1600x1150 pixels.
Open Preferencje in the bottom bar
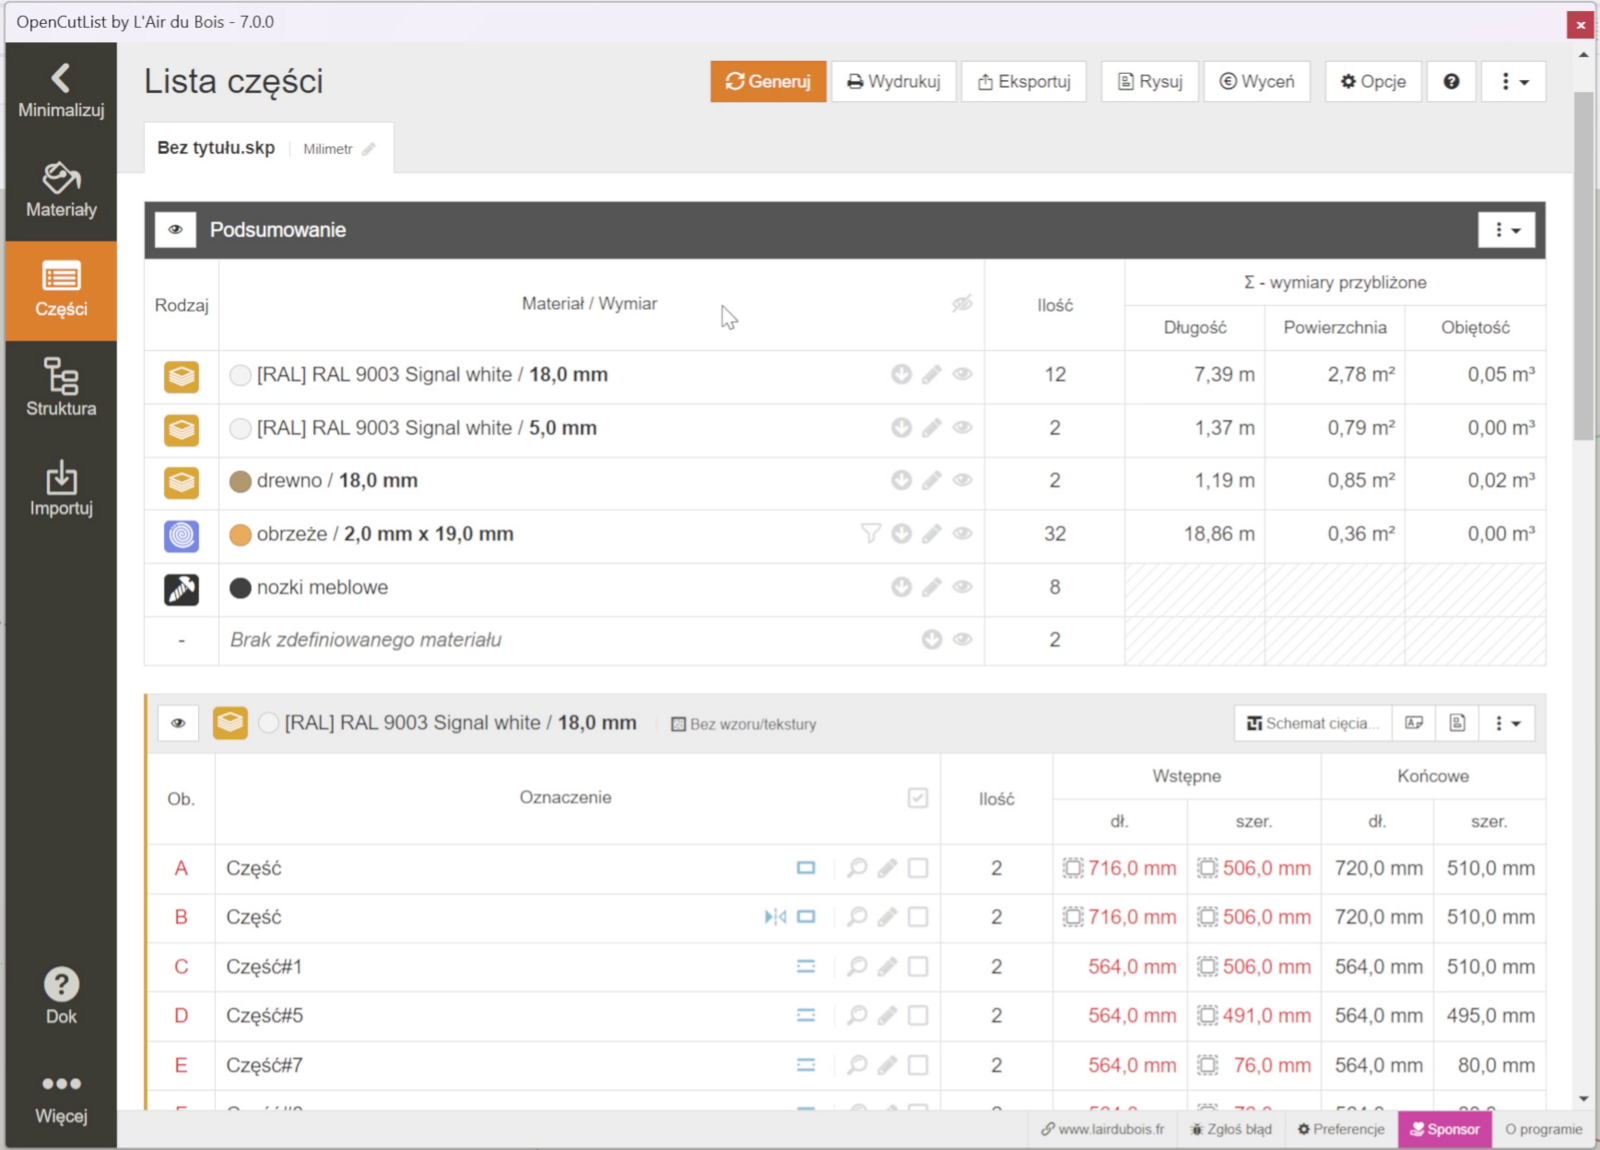1341,1129
